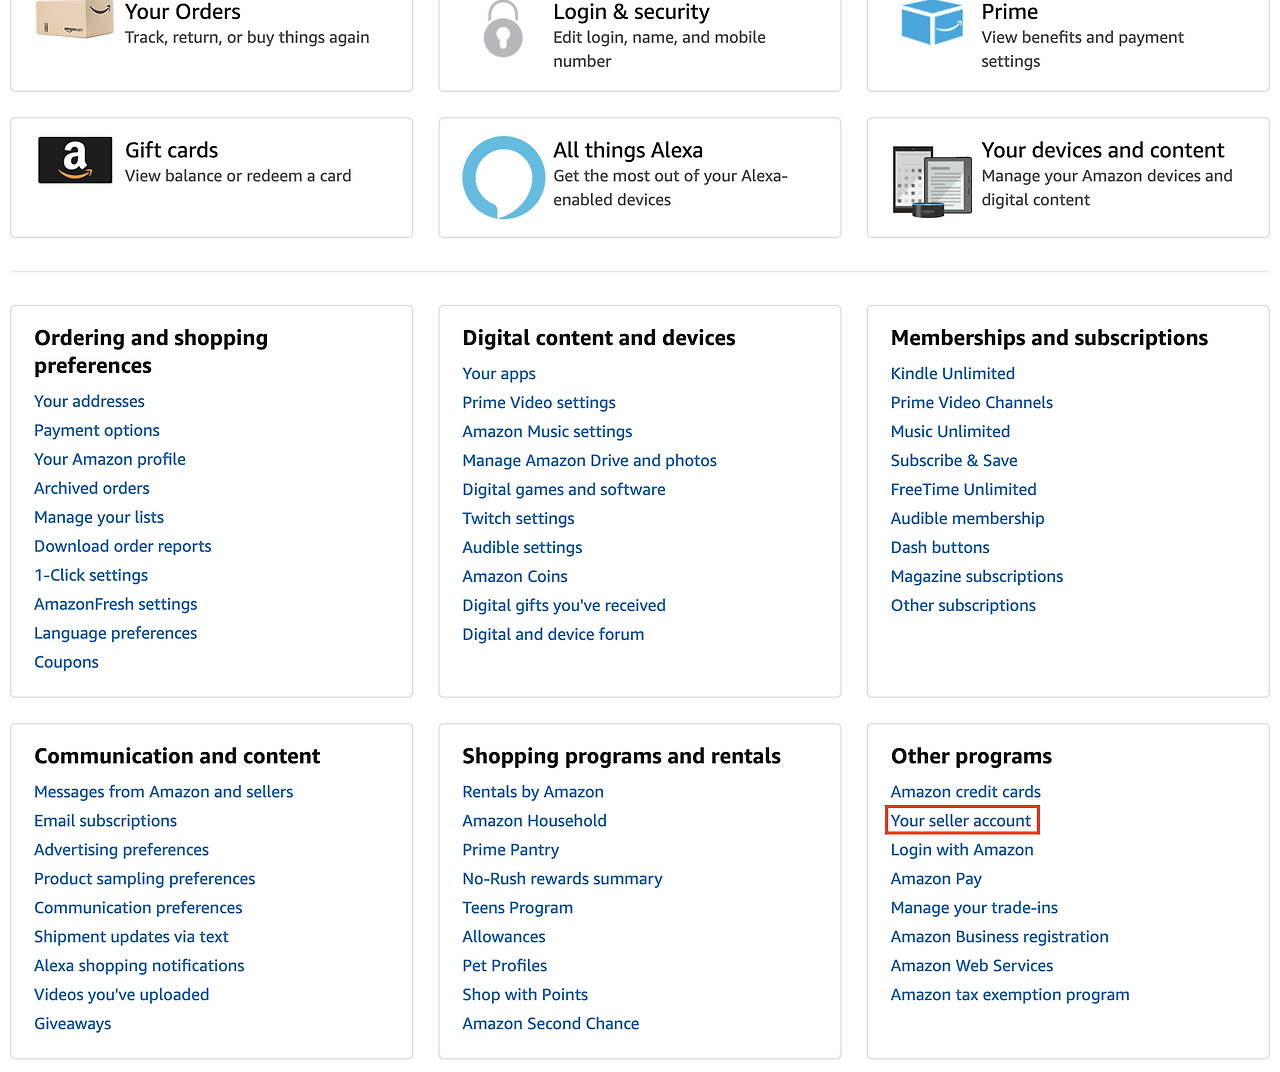Open Your Orders card heading
Viewport: 1280px width, 1072px height.
click(x=183, y=12)
